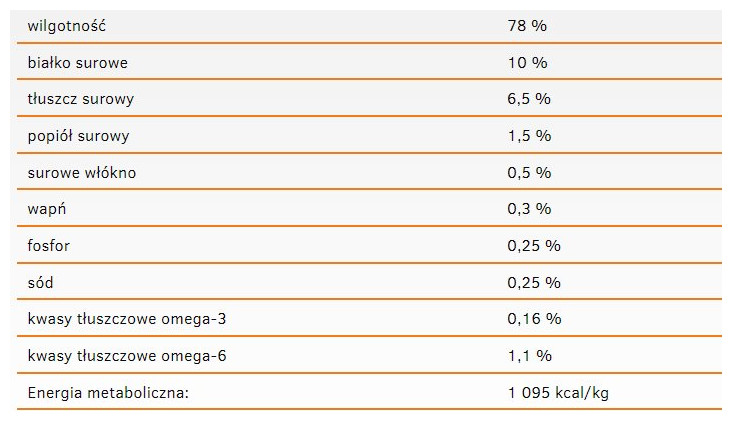The image size is (732, 421).
Task: Select the 0,5 % crude fibre value
Action: pyautogui.click(x=529, y=173)
